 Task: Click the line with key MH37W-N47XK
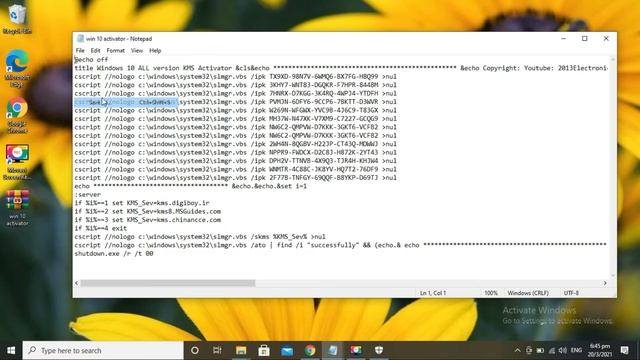pos(235,119)
